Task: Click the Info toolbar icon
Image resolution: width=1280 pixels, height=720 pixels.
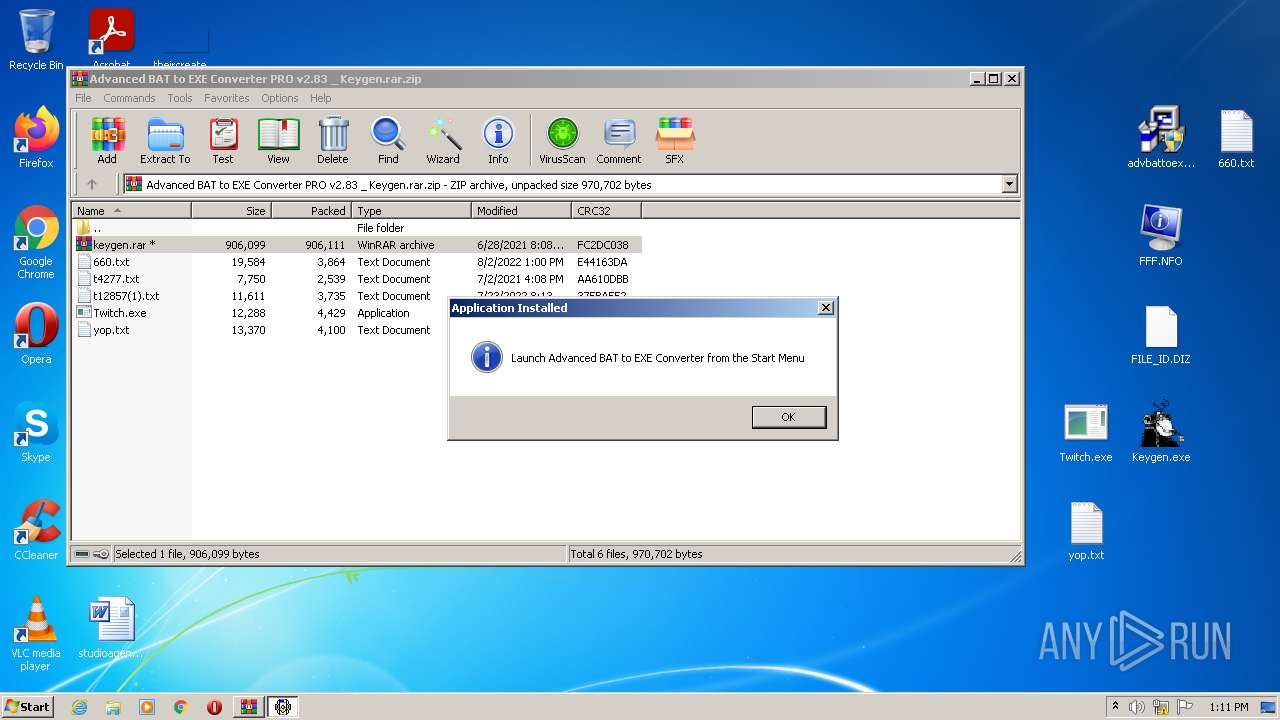Action: click(x=498, y=141)
